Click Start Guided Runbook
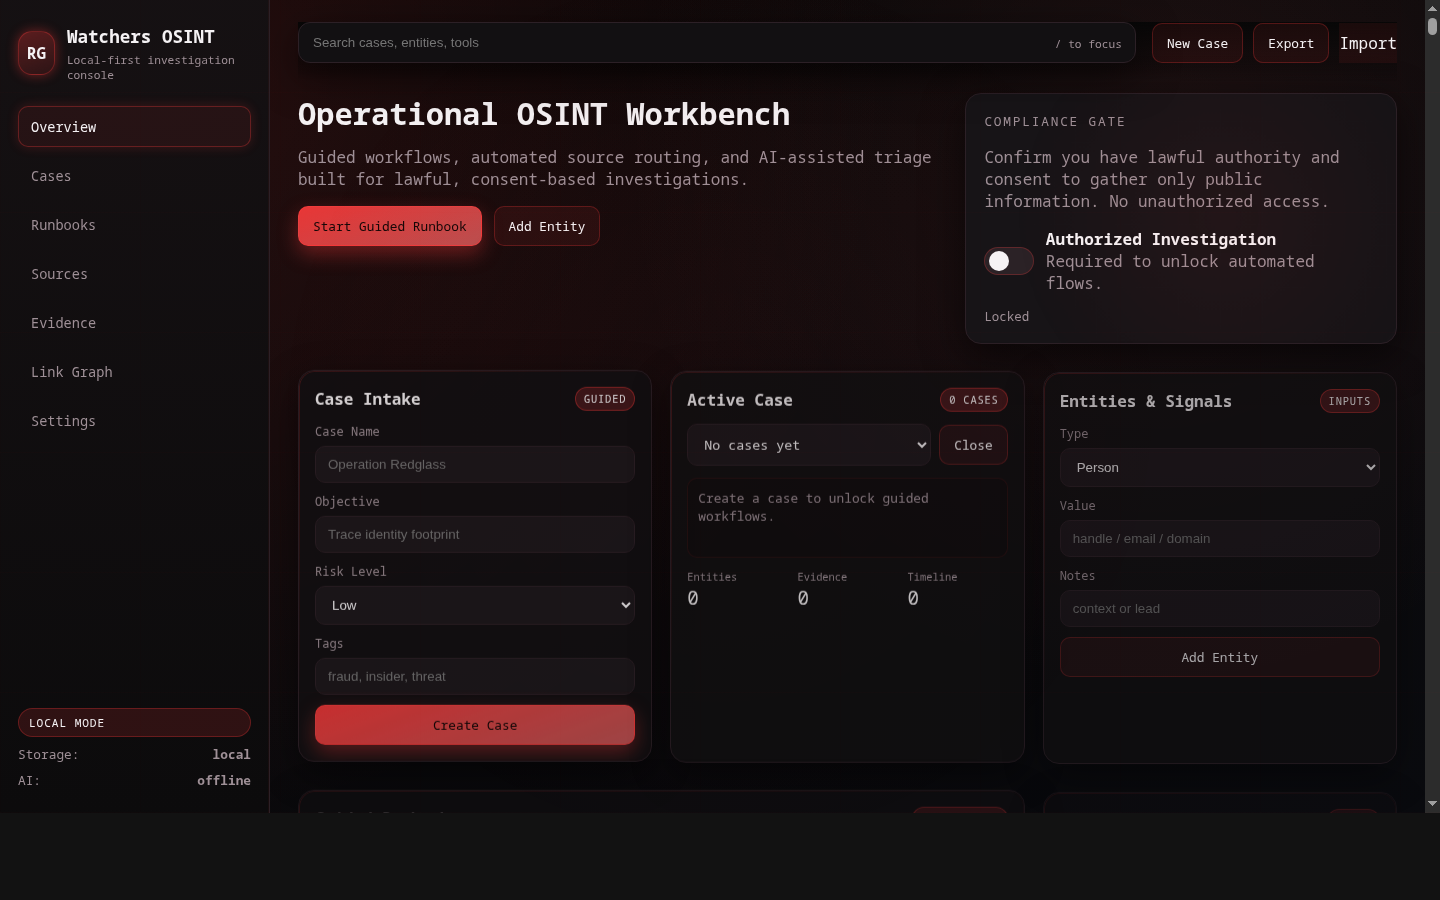This screenshot has height=900, width=1440. (389, 226)
